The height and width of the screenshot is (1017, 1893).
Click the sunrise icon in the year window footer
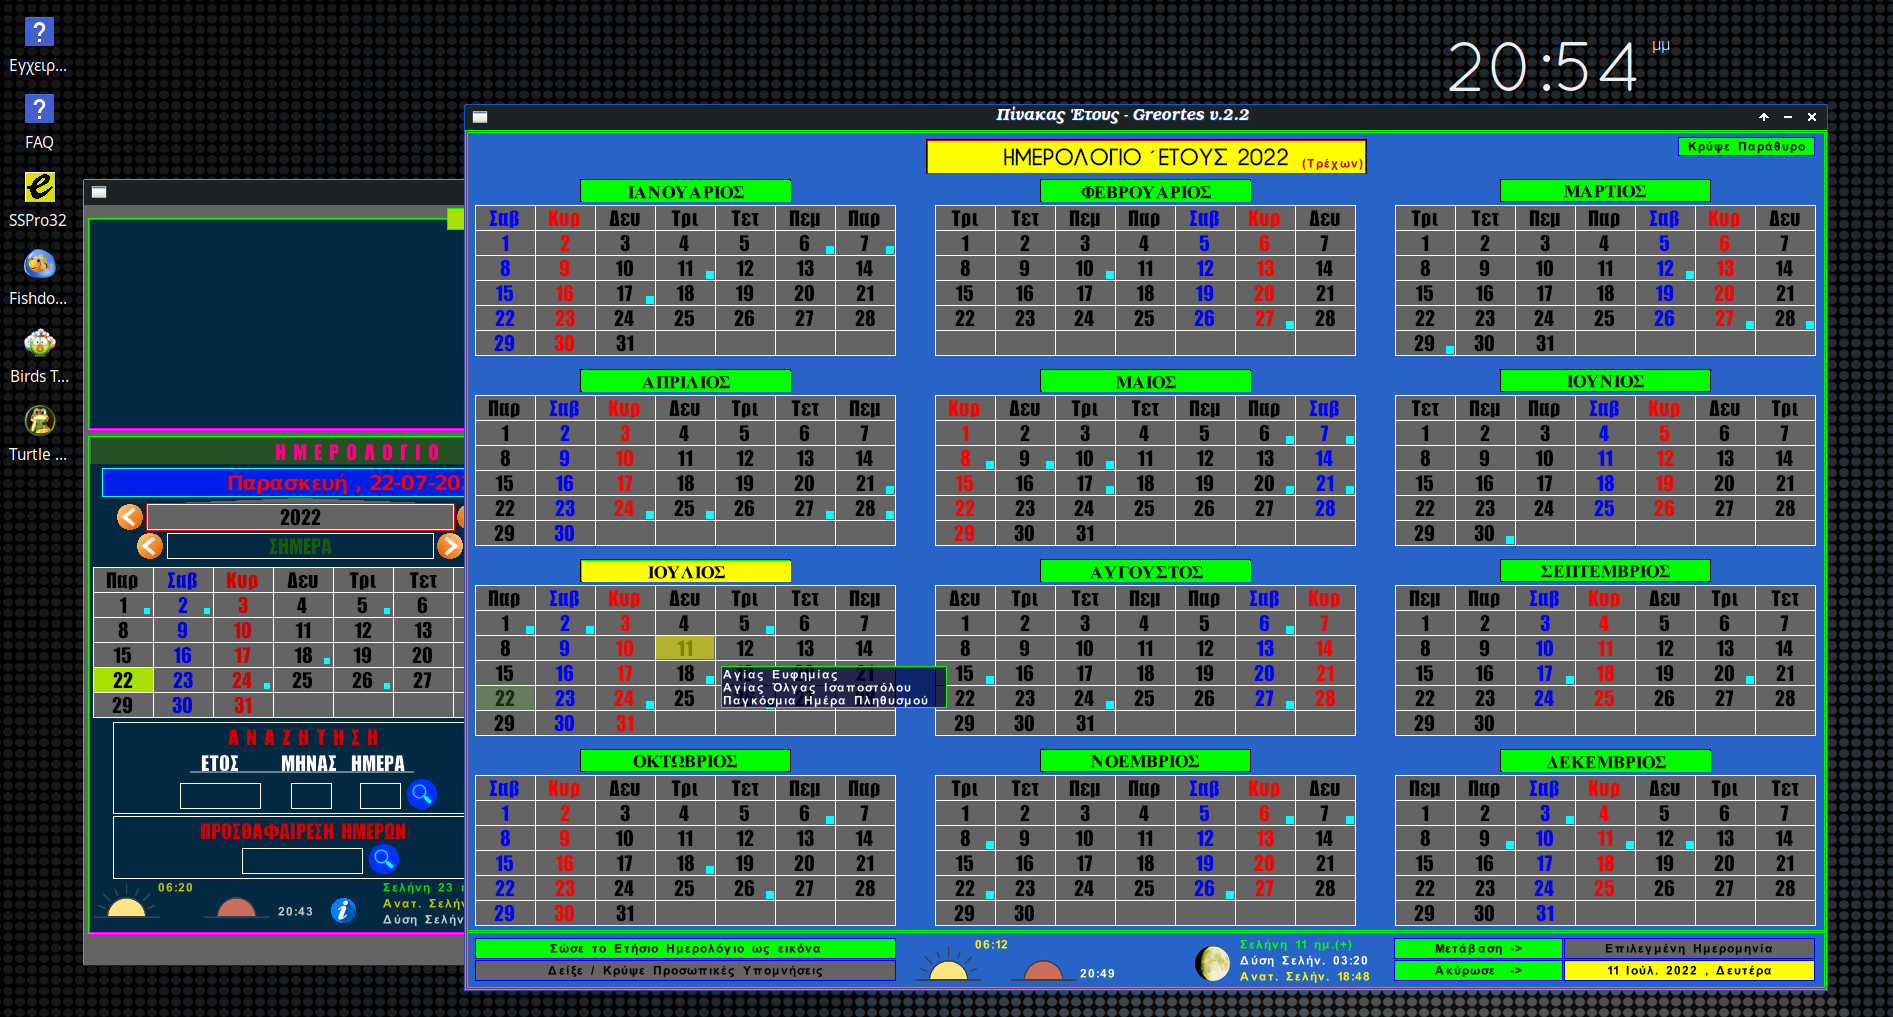pyautogui.click(x=948, y=966)
